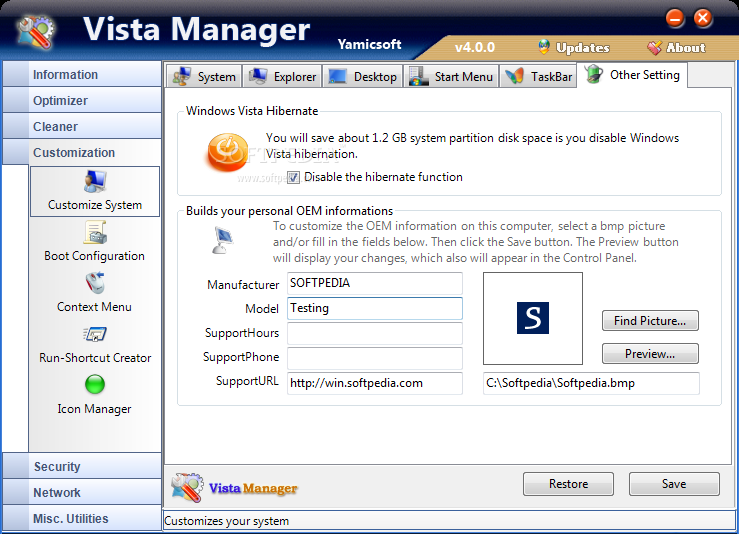Click the v4.0.0 version label
The height and width of the screenshot is (534, 739).
tap(475, 48)
